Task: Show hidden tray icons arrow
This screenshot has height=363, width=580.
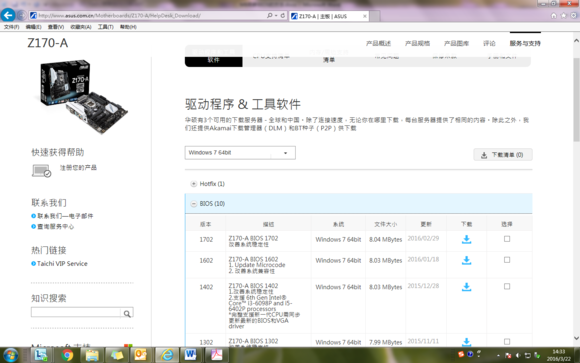Action: click(x=498, y=356)
